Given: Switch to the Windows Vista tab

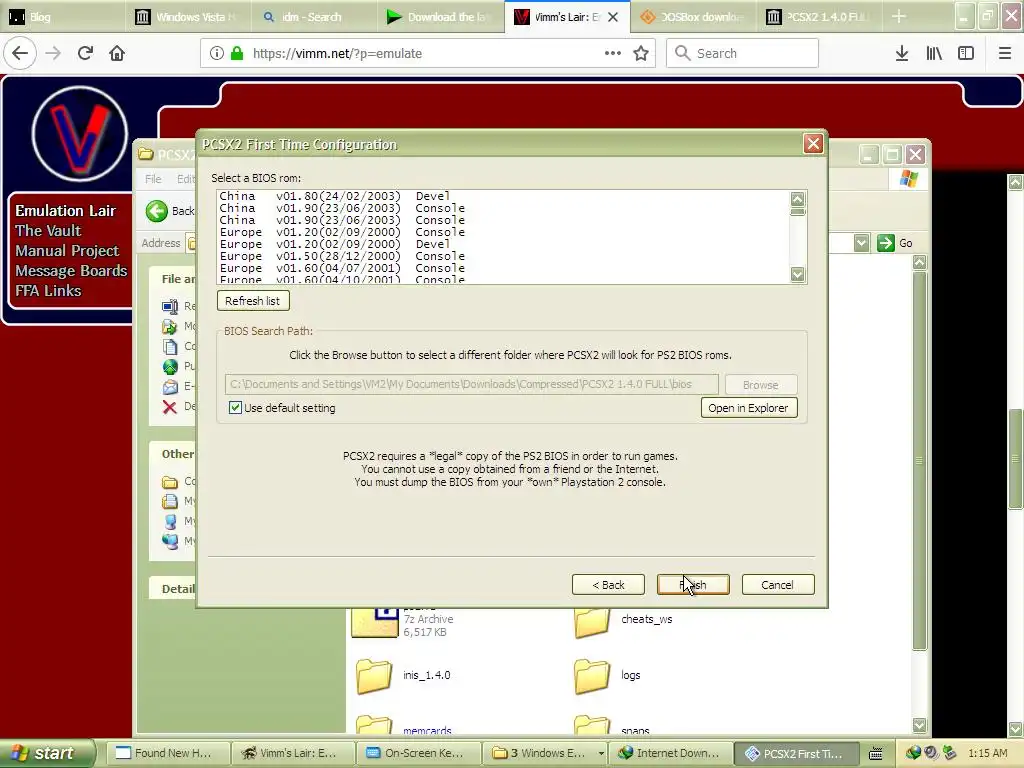Looking at the screenshot, I should click(x=188, y=17).
